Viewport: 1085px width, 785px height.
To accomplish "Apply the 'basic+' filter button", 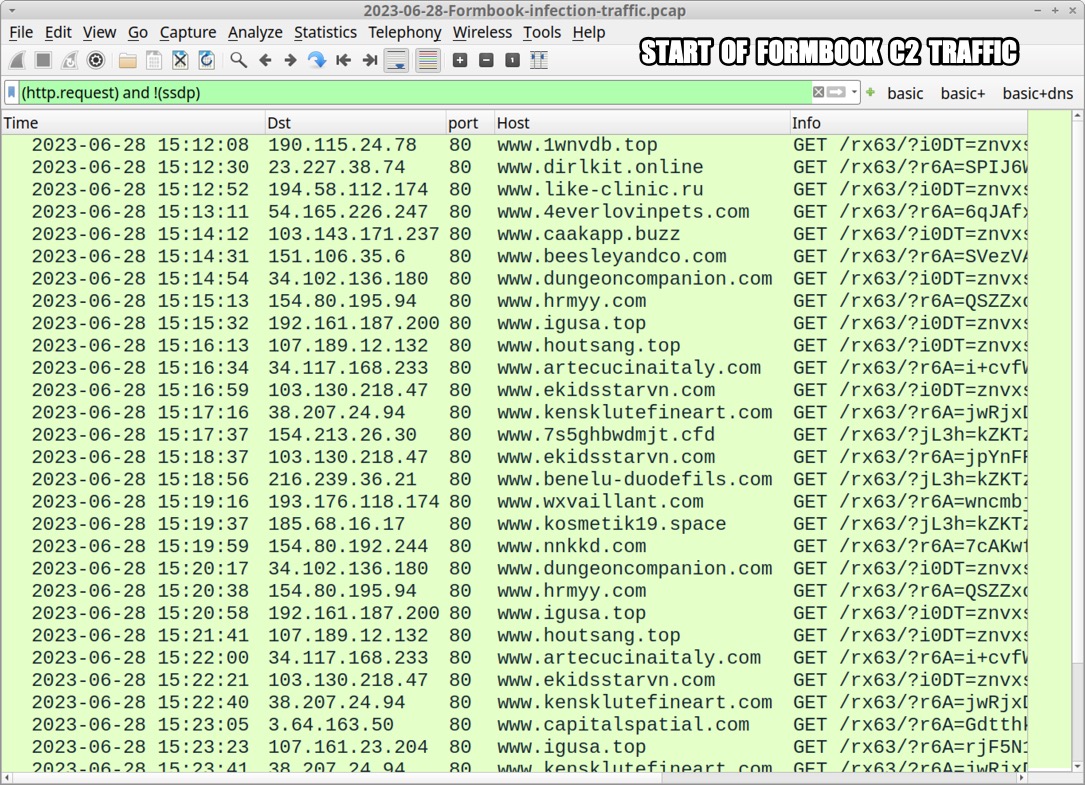I will click(x=963, y=93).
